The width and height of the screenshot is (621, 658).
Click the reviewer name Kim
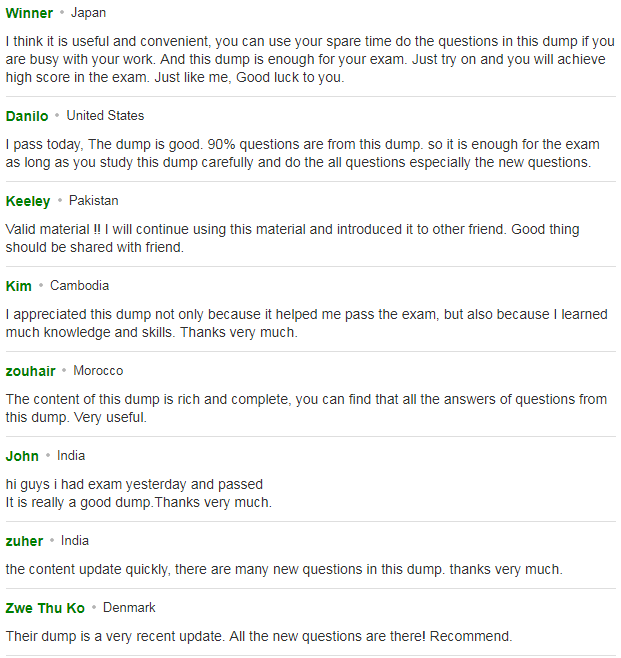point(18,286)
